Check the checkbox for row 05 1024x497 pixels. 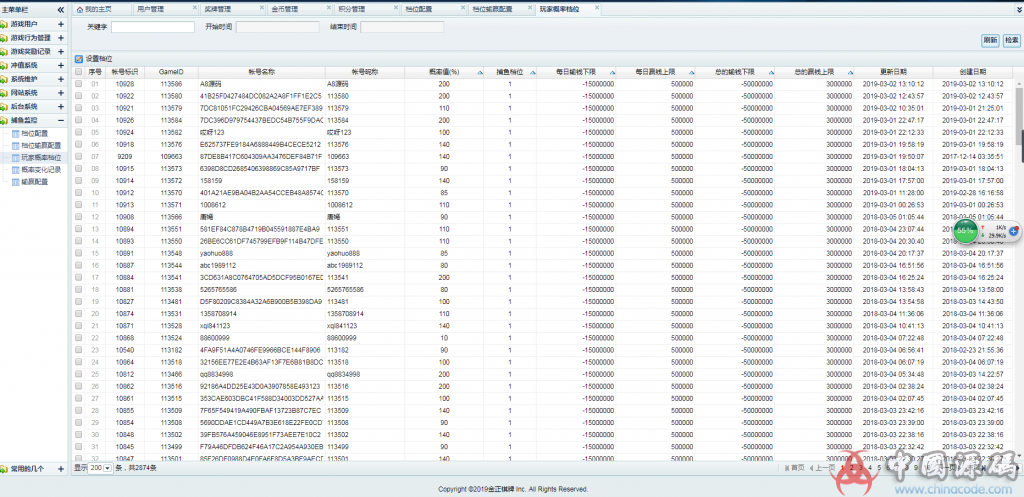[x=78, y=132]
